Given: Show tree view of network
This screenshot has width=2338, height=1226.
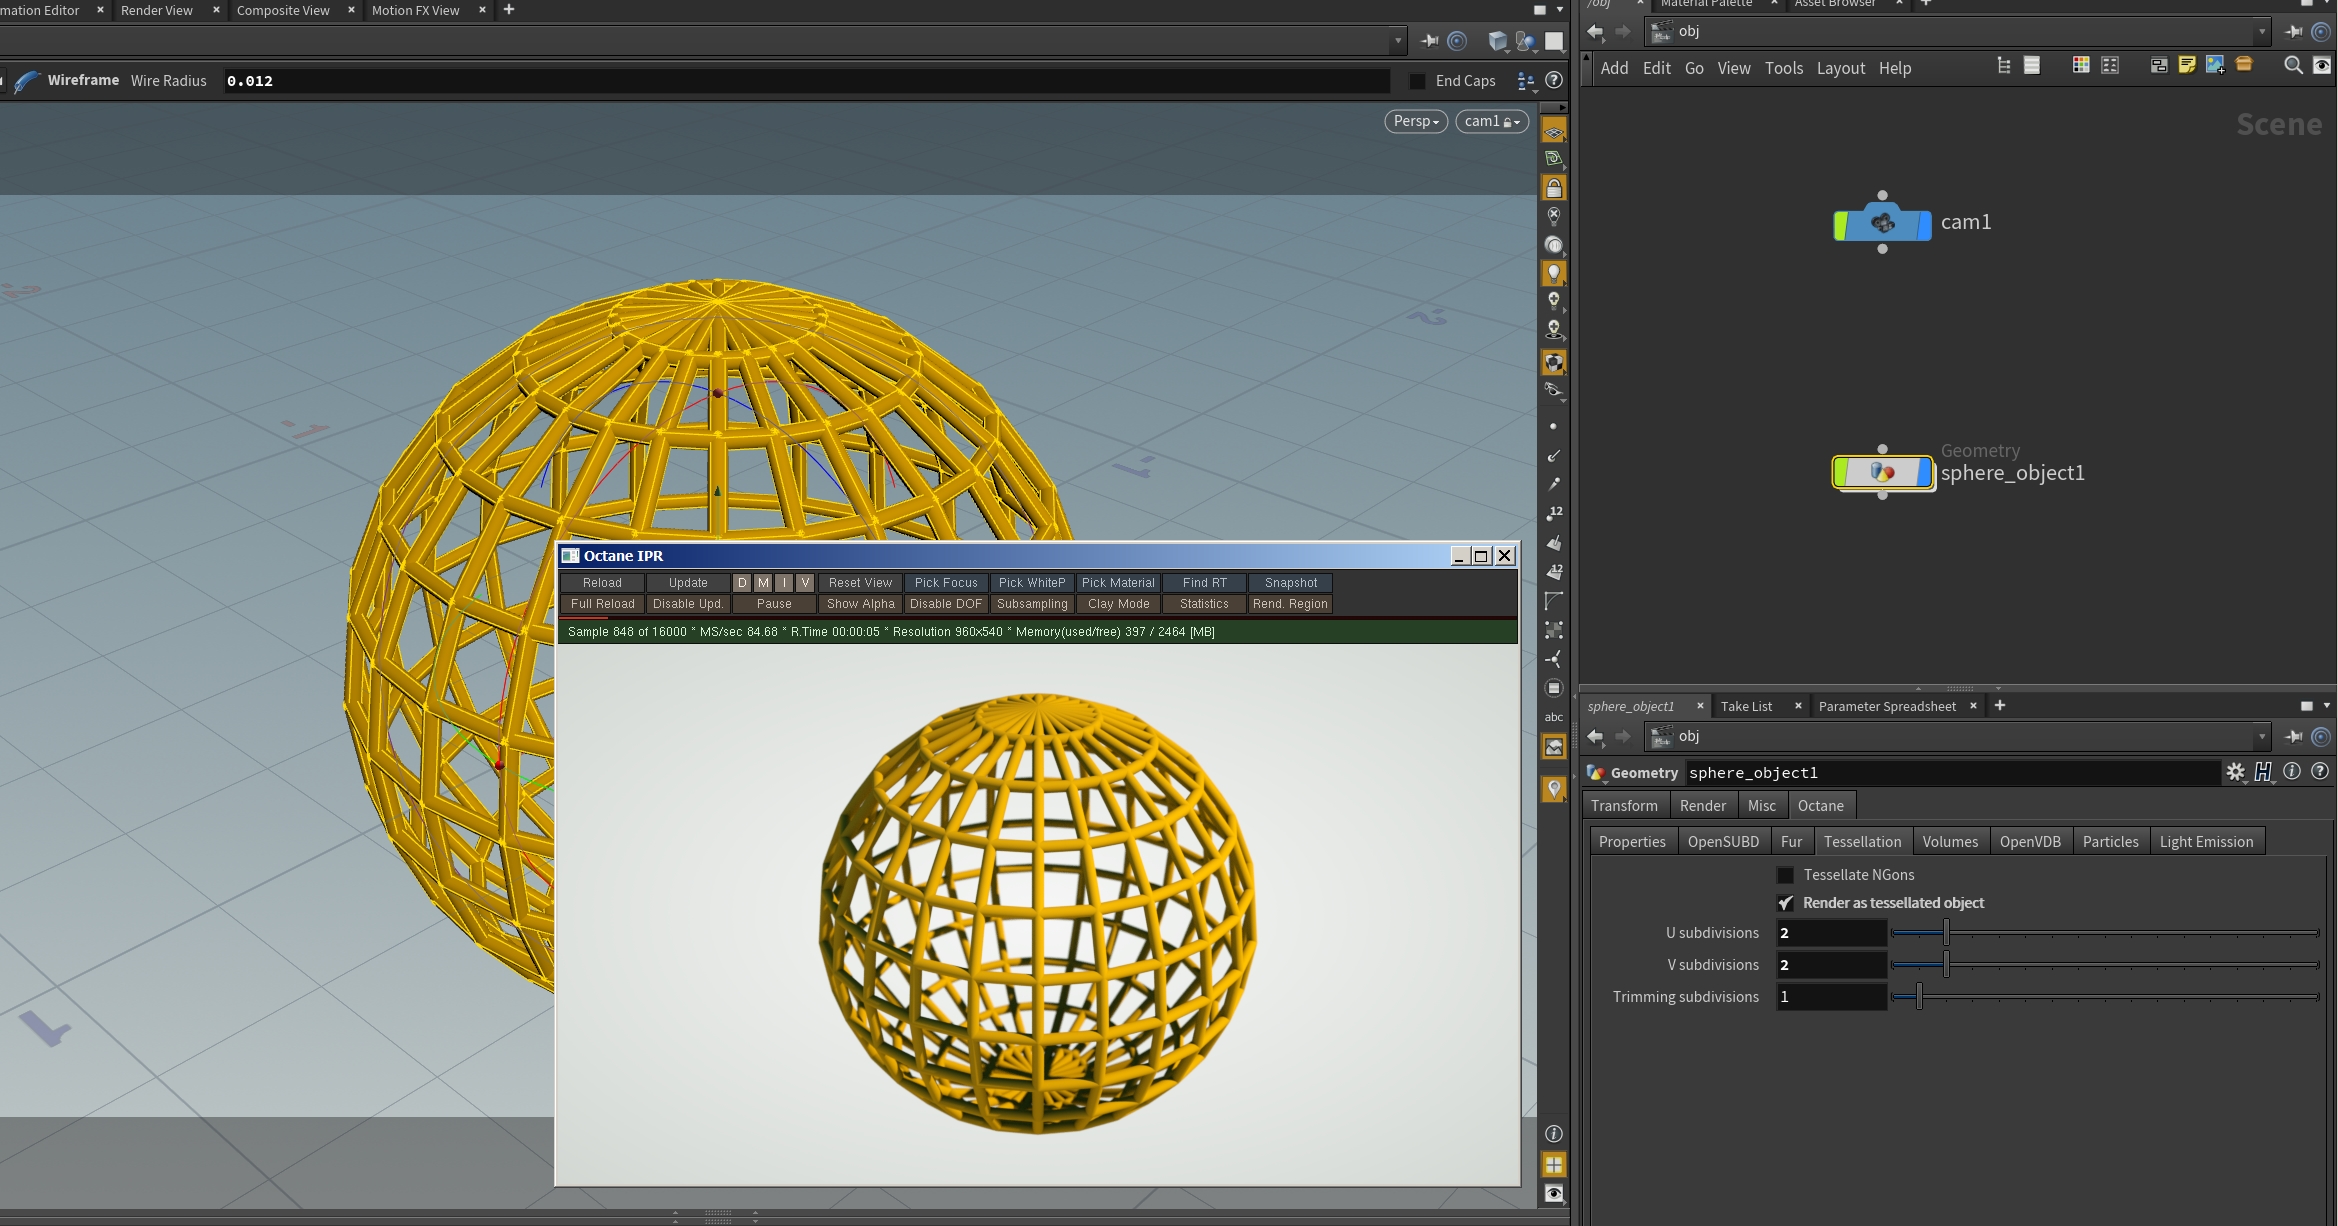Looking at the screenshot, I should tap(2004, 66).
